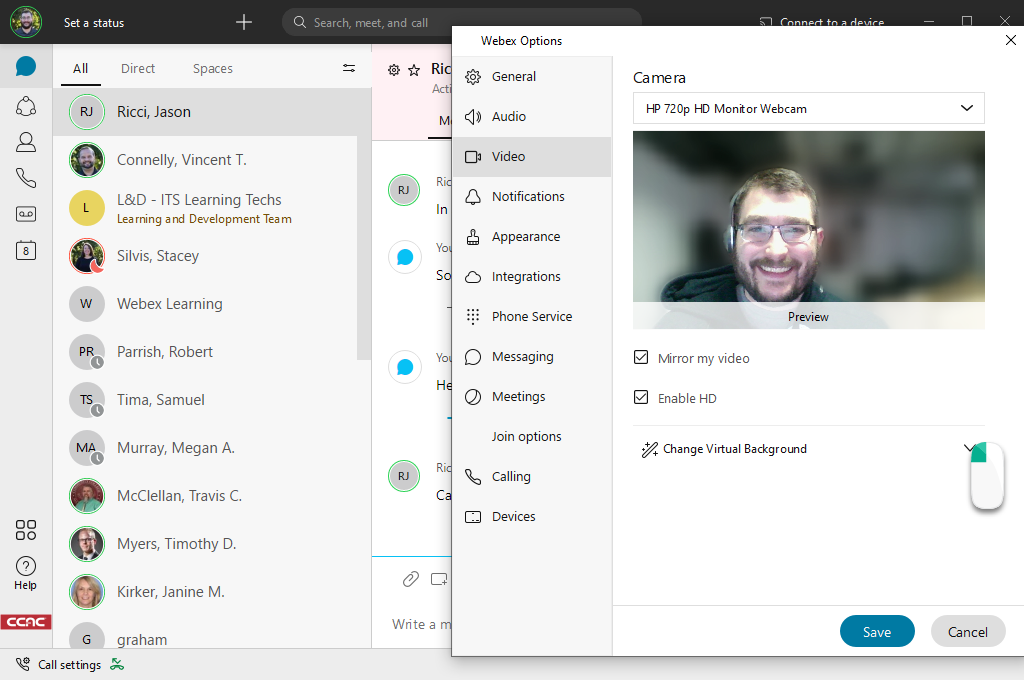Toggle the Mirror my video checkbox
The width and height of the screenshot is (1024, 680).
(641, 357)
